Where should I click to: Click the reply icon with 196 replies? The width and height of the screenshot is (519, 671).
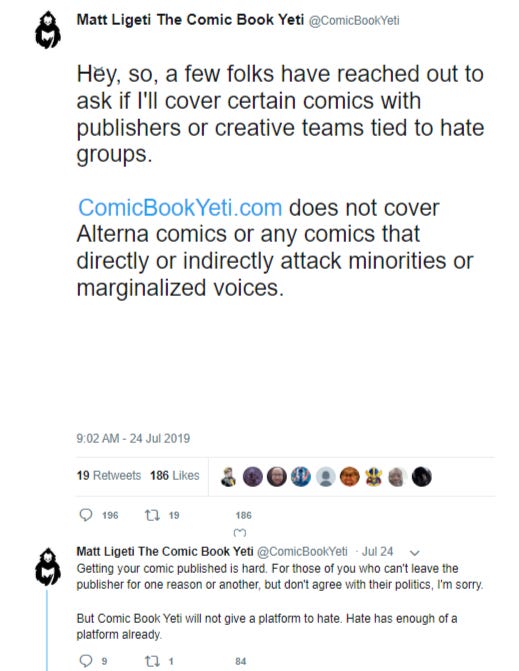click(x=86, y=514)
